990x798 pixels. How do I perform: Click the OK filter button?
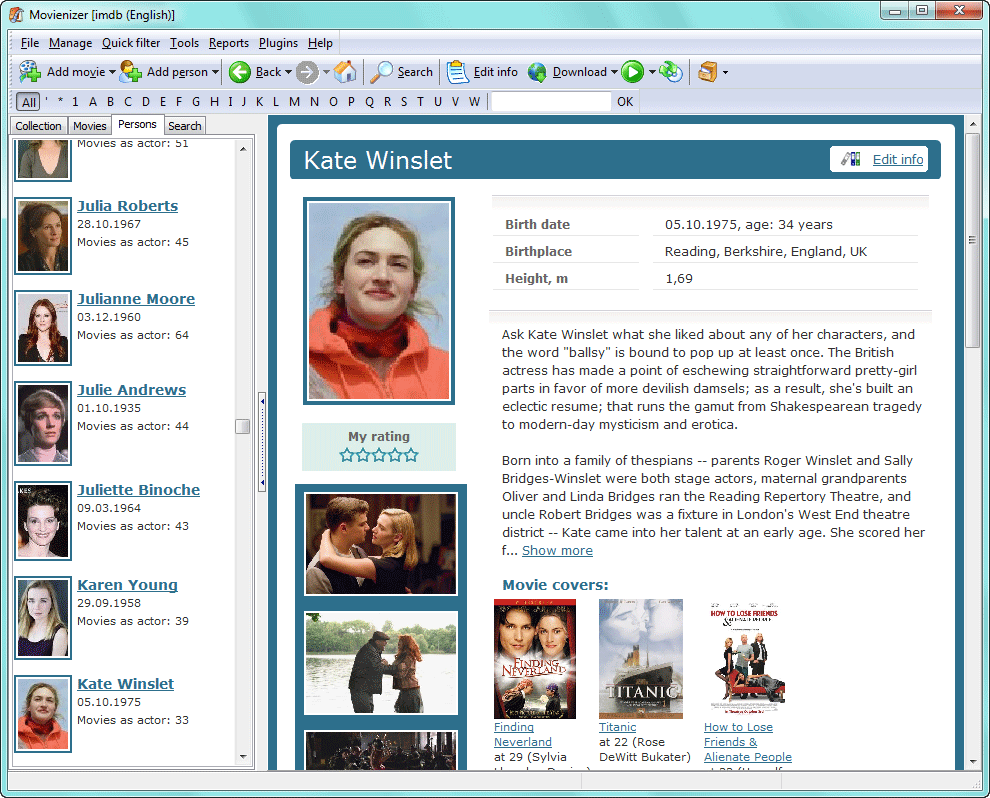[x=625, y=101]
